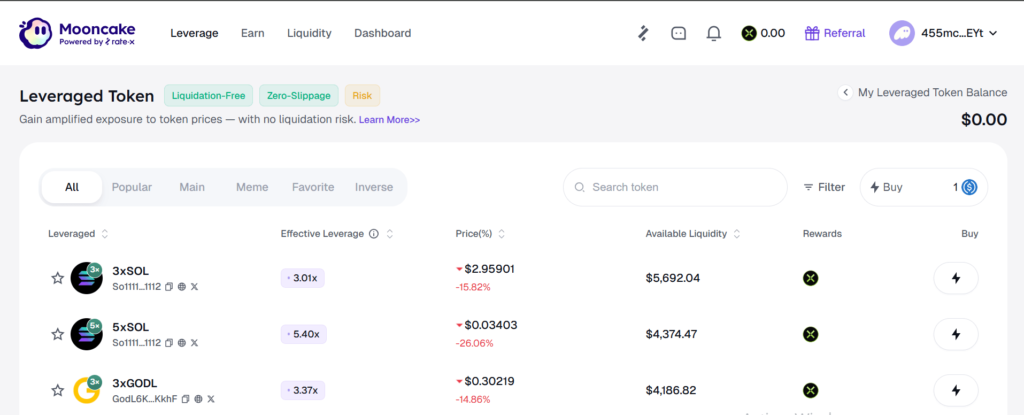Open 5xSOL X (Twitter) icon
Viewport: 1024px width, 415px height.
click(x=194, y=343)
